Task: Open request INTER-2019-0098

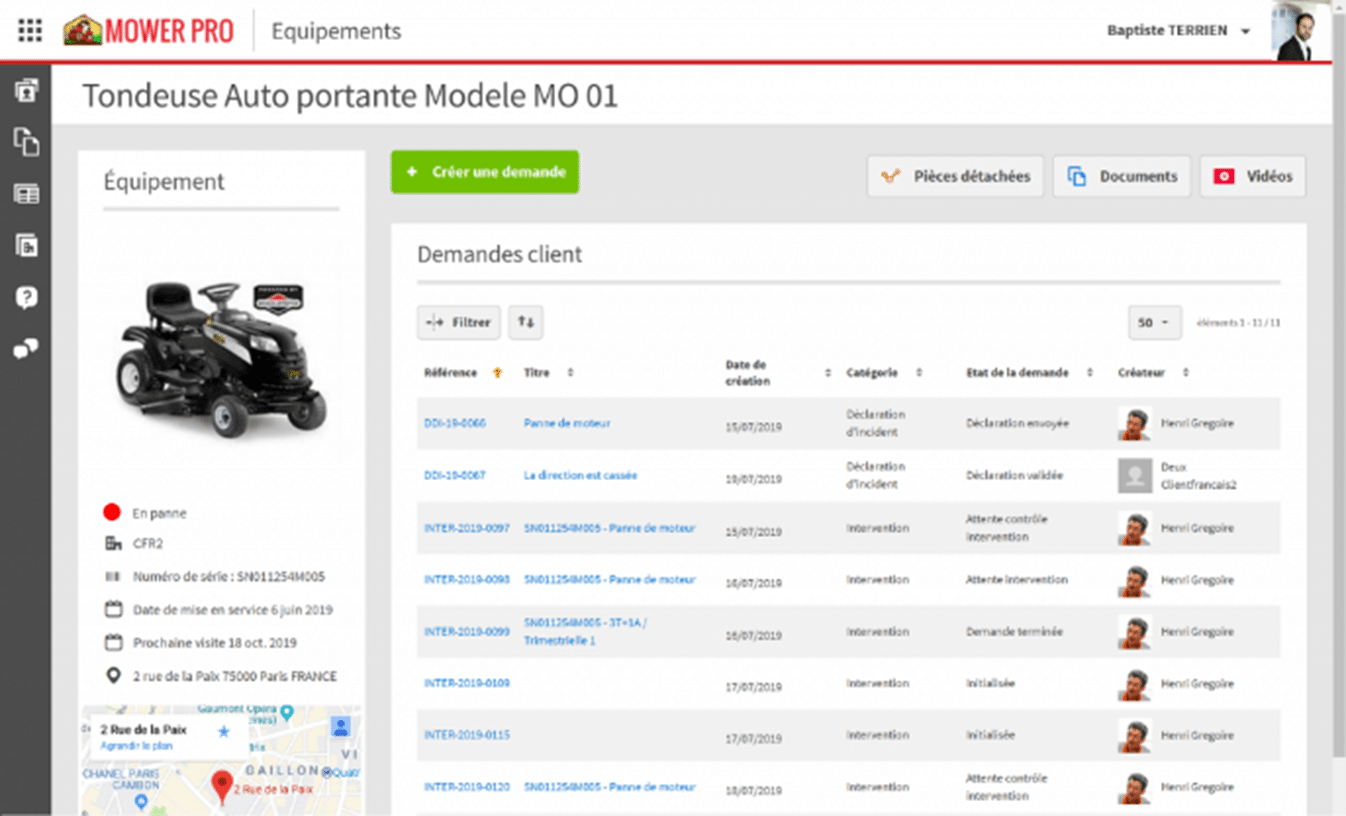Action: 467,580
